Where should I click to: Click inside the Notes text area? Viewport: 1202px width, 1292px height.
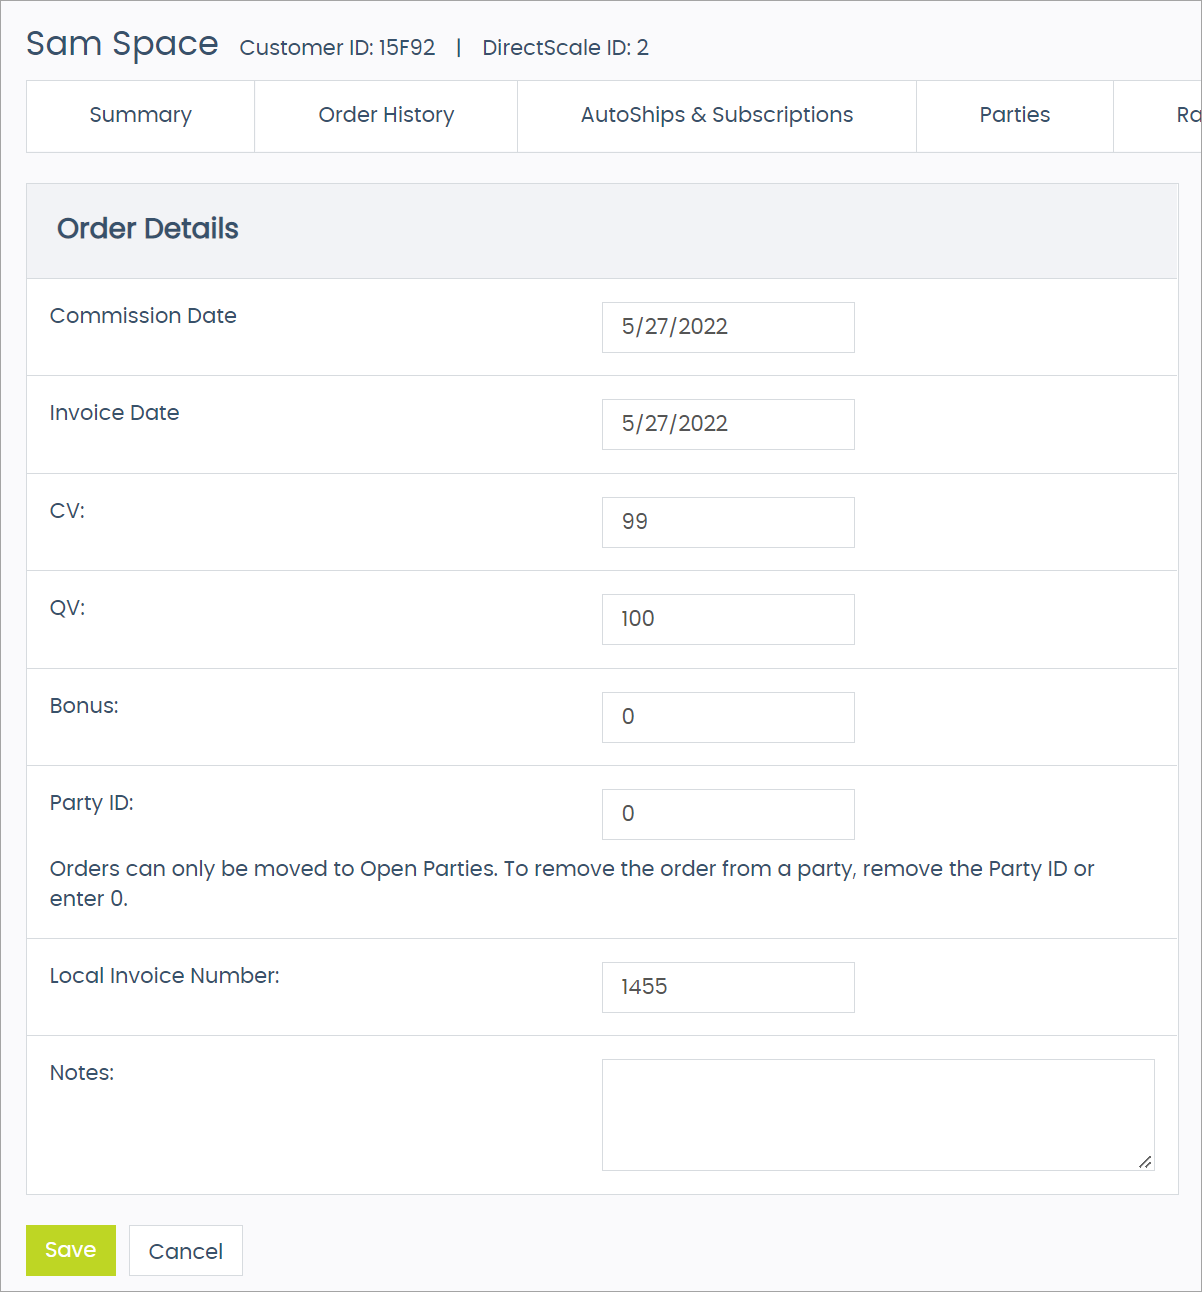click(x=878, y=1115)
